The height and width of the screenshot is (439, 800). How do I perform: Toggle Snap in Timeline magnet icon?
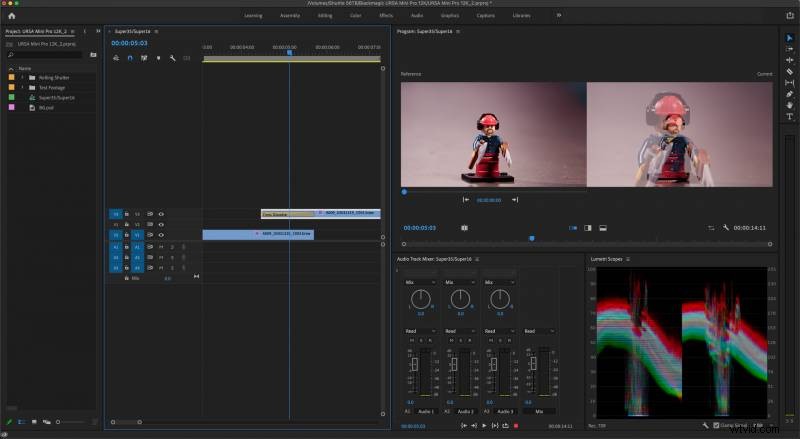[130, 58]
